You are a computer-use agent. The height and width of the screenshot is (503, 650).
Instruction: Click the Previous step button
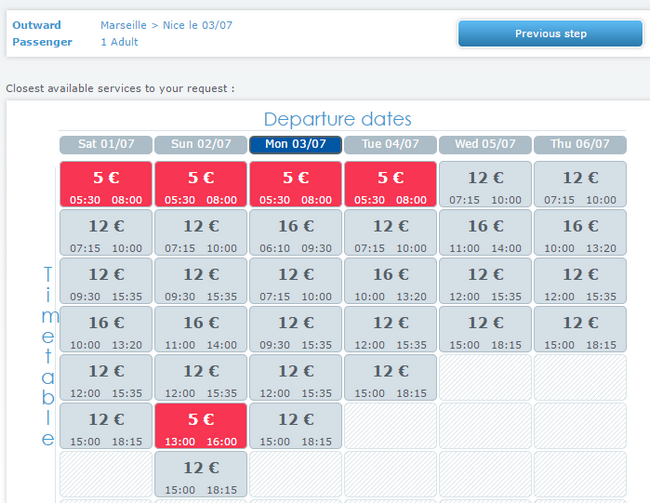(550, 34)
